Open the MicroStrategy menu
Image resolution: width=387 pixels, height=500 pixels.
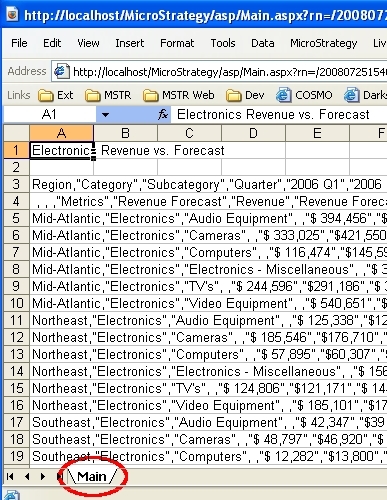(x=323, y=43)
